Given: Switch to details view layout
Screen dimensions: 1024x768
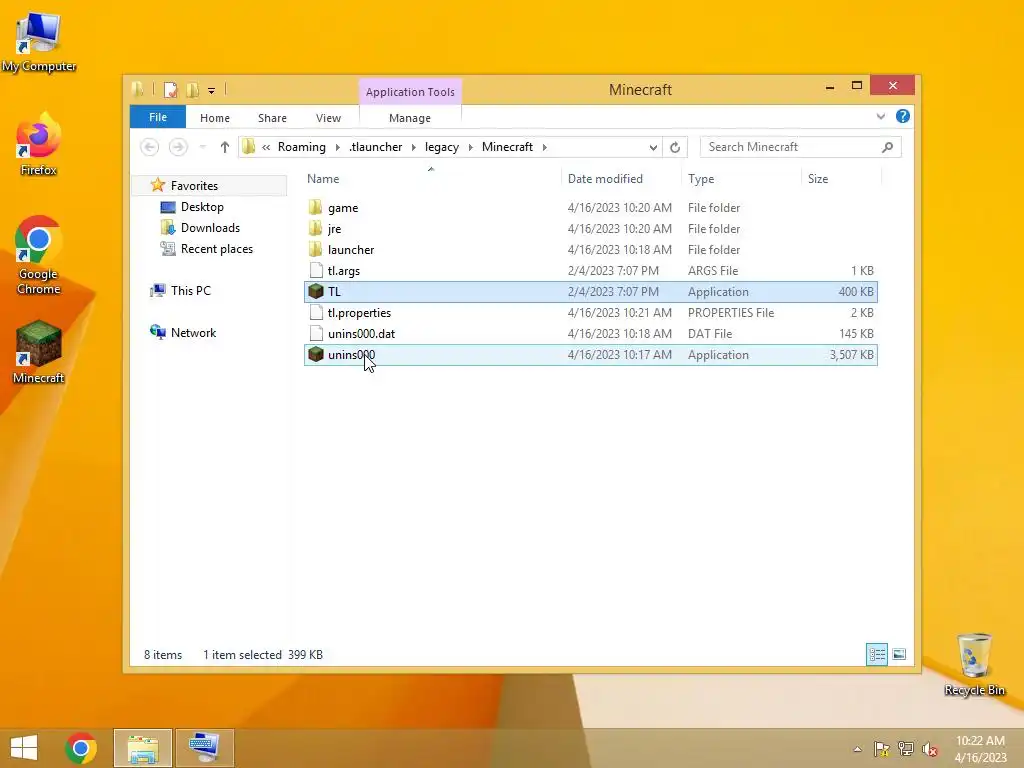Looking at the screenshot, I should coord(876,654).
